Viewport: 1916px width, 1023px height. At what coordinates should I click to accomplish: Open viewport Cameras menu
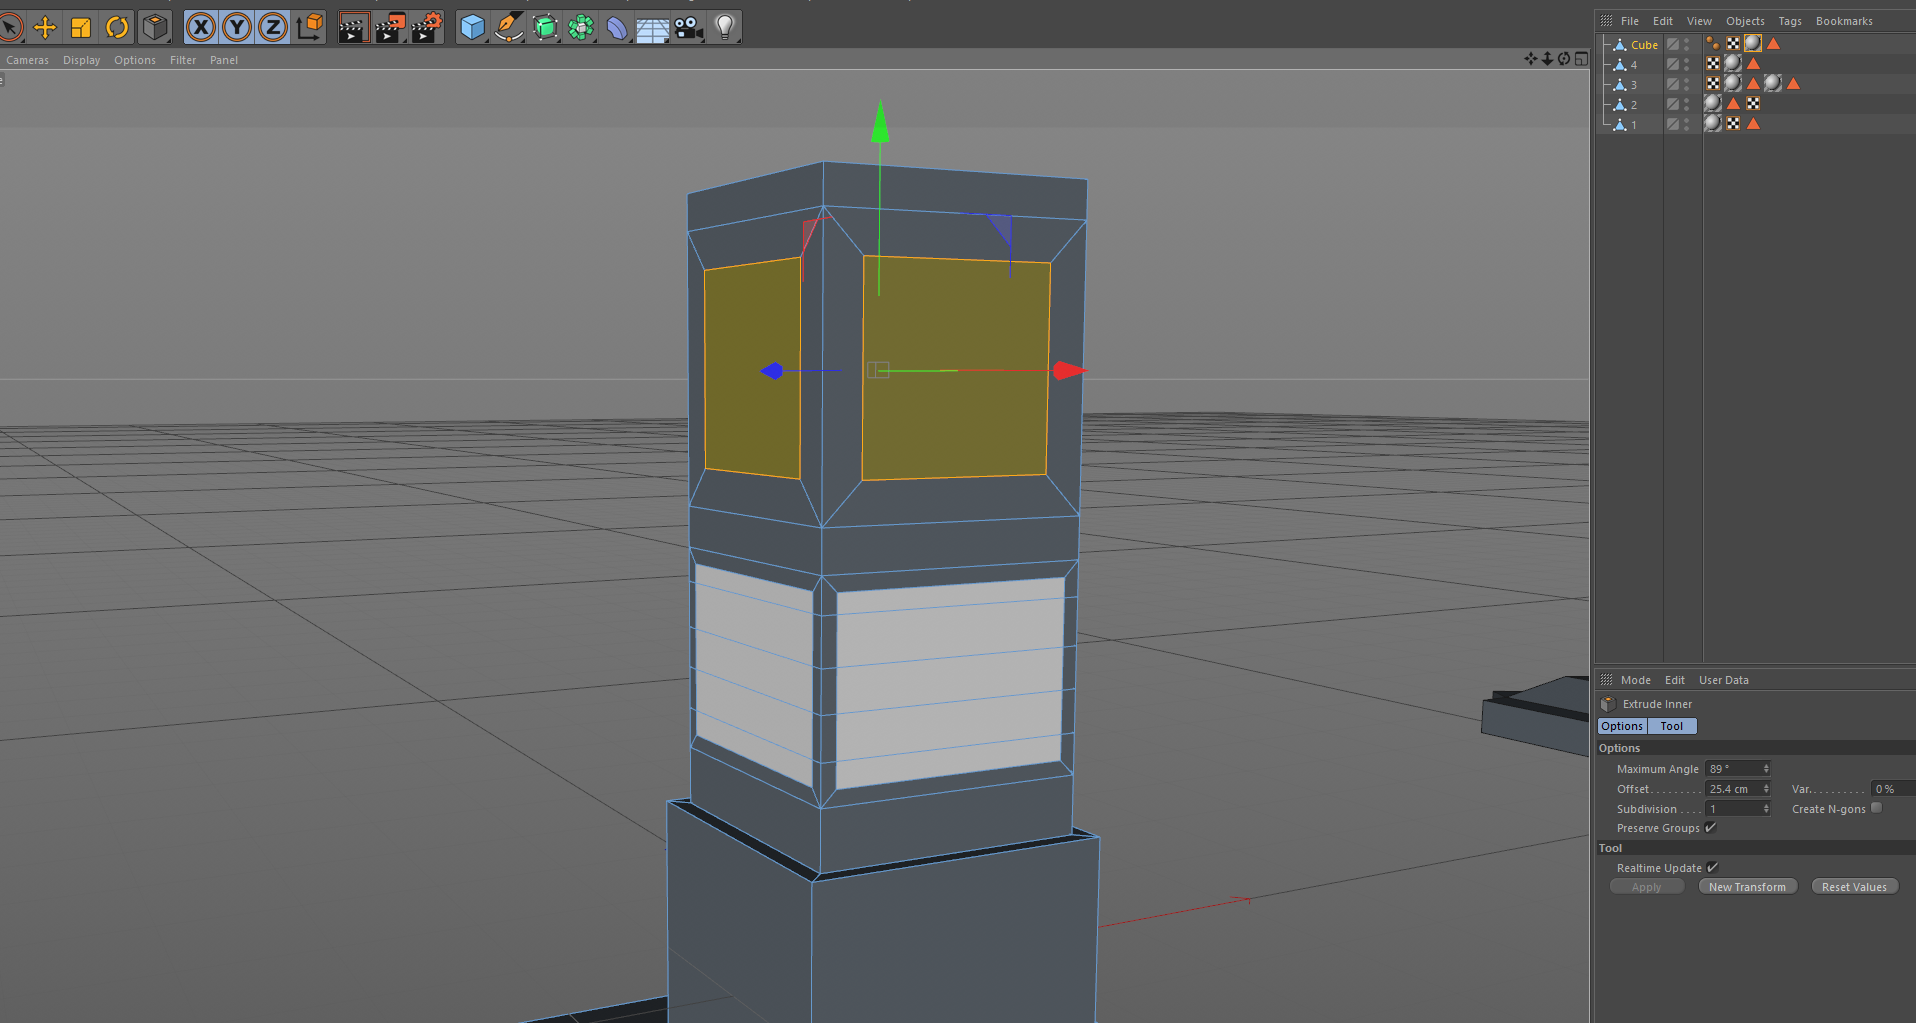pos(27,60)
